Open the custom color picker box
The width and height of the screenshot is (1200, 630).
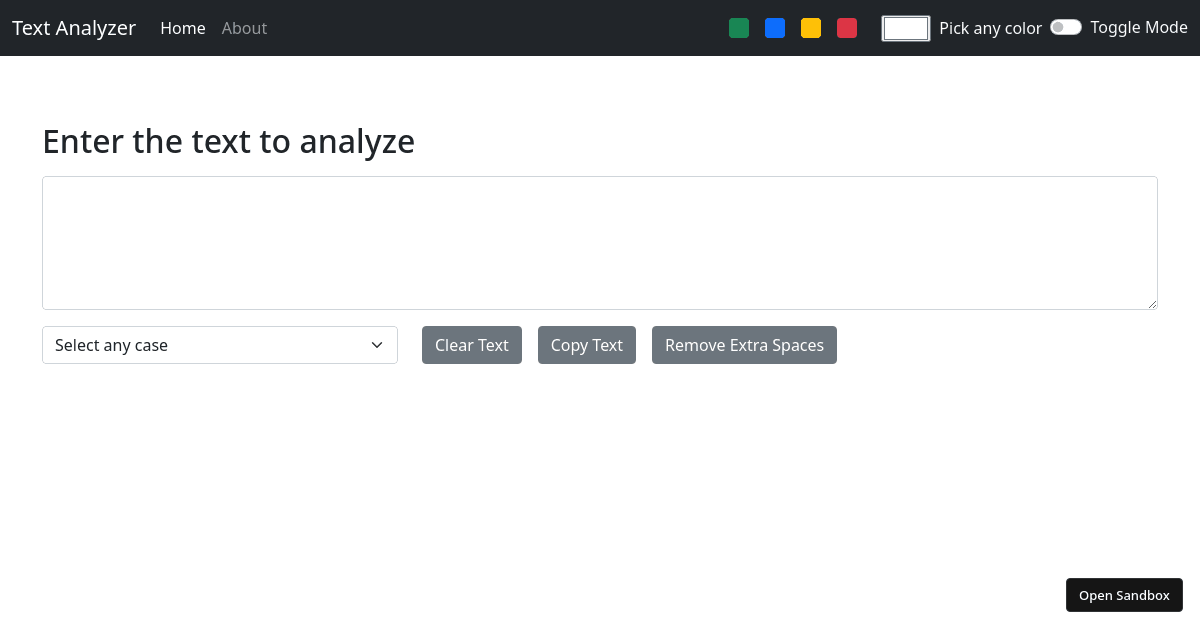tap(905, 28)
